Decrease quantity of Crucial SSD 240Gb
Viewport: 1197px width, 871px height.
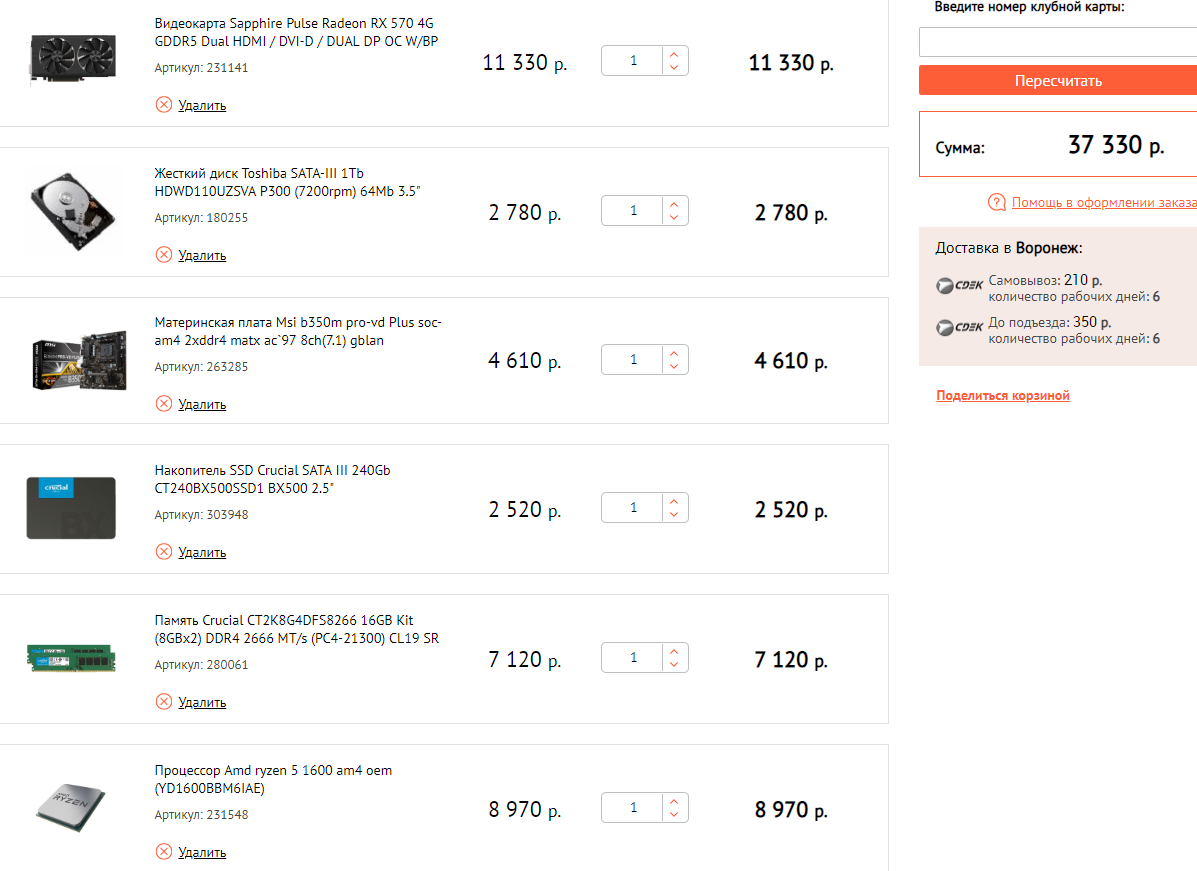(x=674, y=515)
